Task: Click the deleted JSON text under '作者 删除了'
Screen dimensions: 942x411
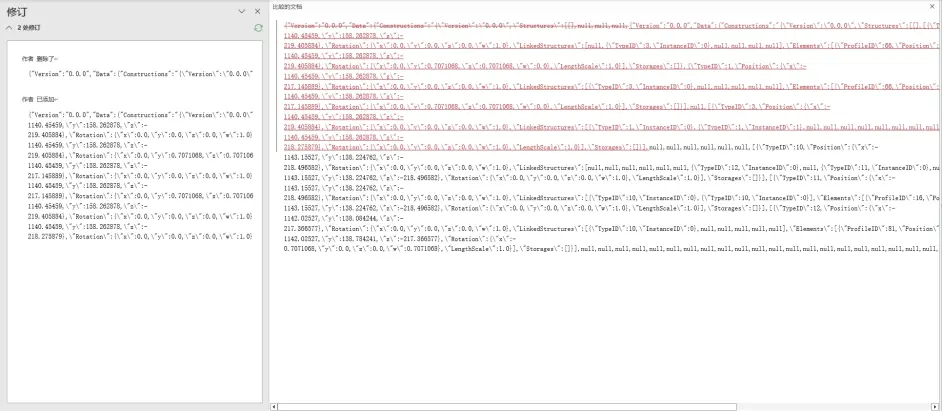Action: (x=141, y=73)
